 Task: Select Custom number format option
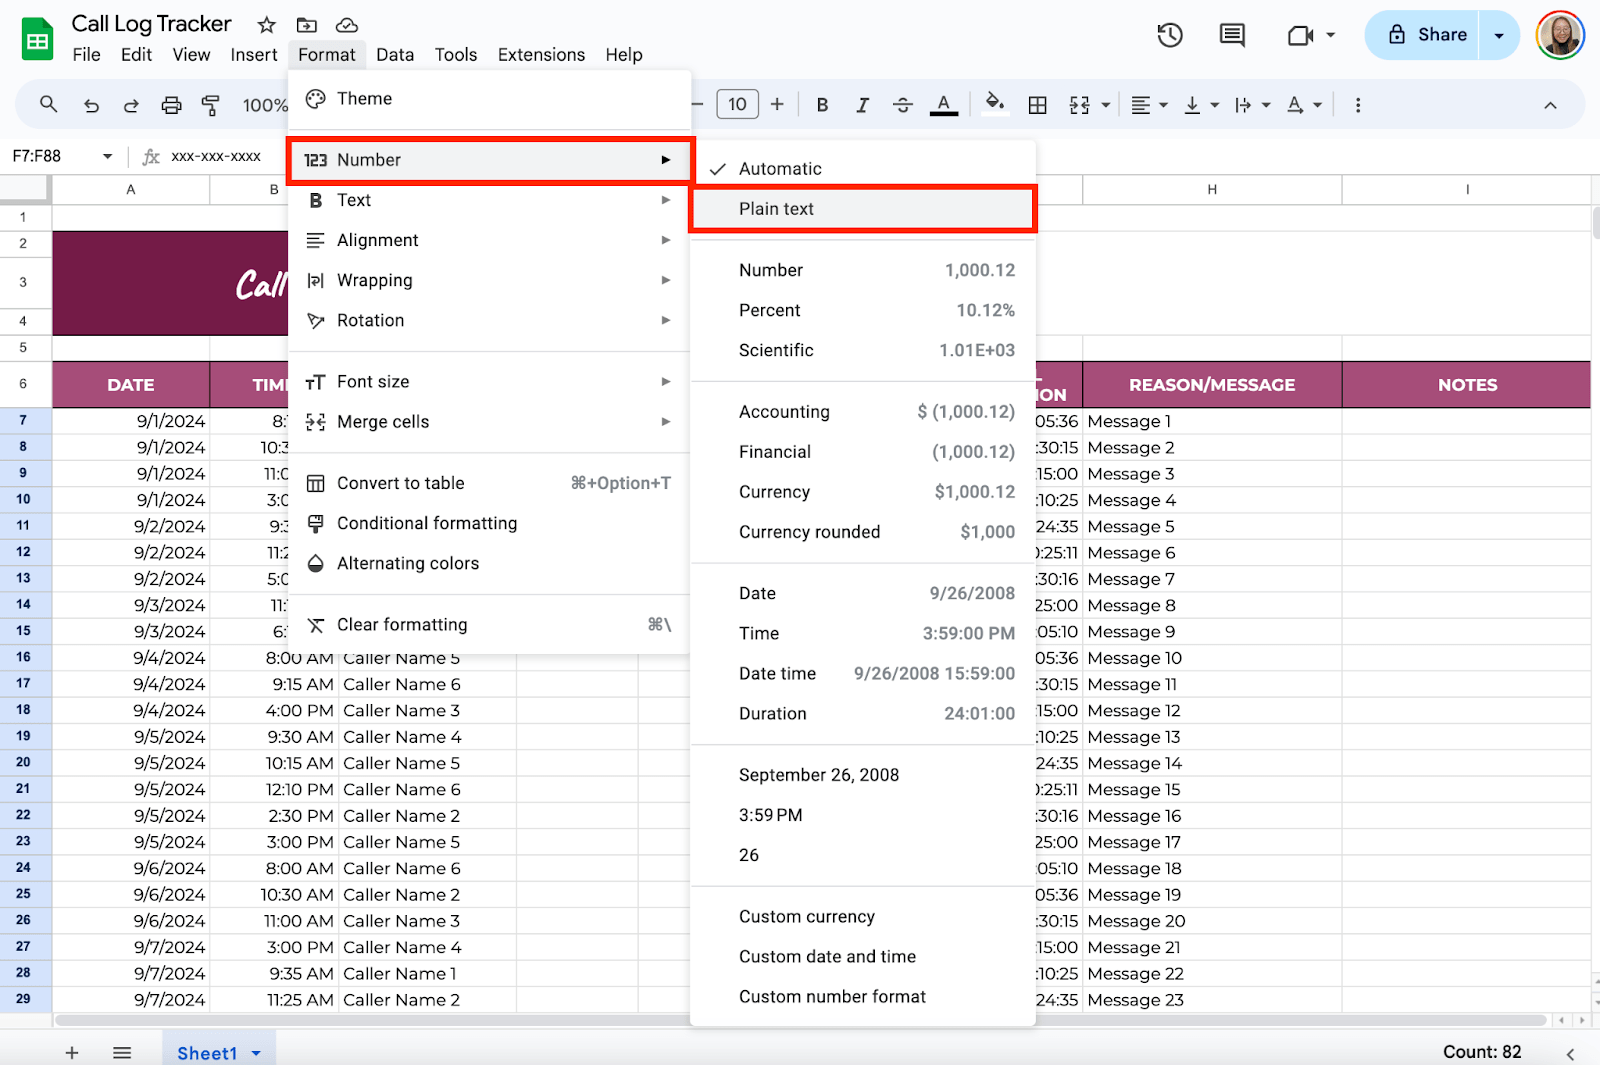(832, 996)
